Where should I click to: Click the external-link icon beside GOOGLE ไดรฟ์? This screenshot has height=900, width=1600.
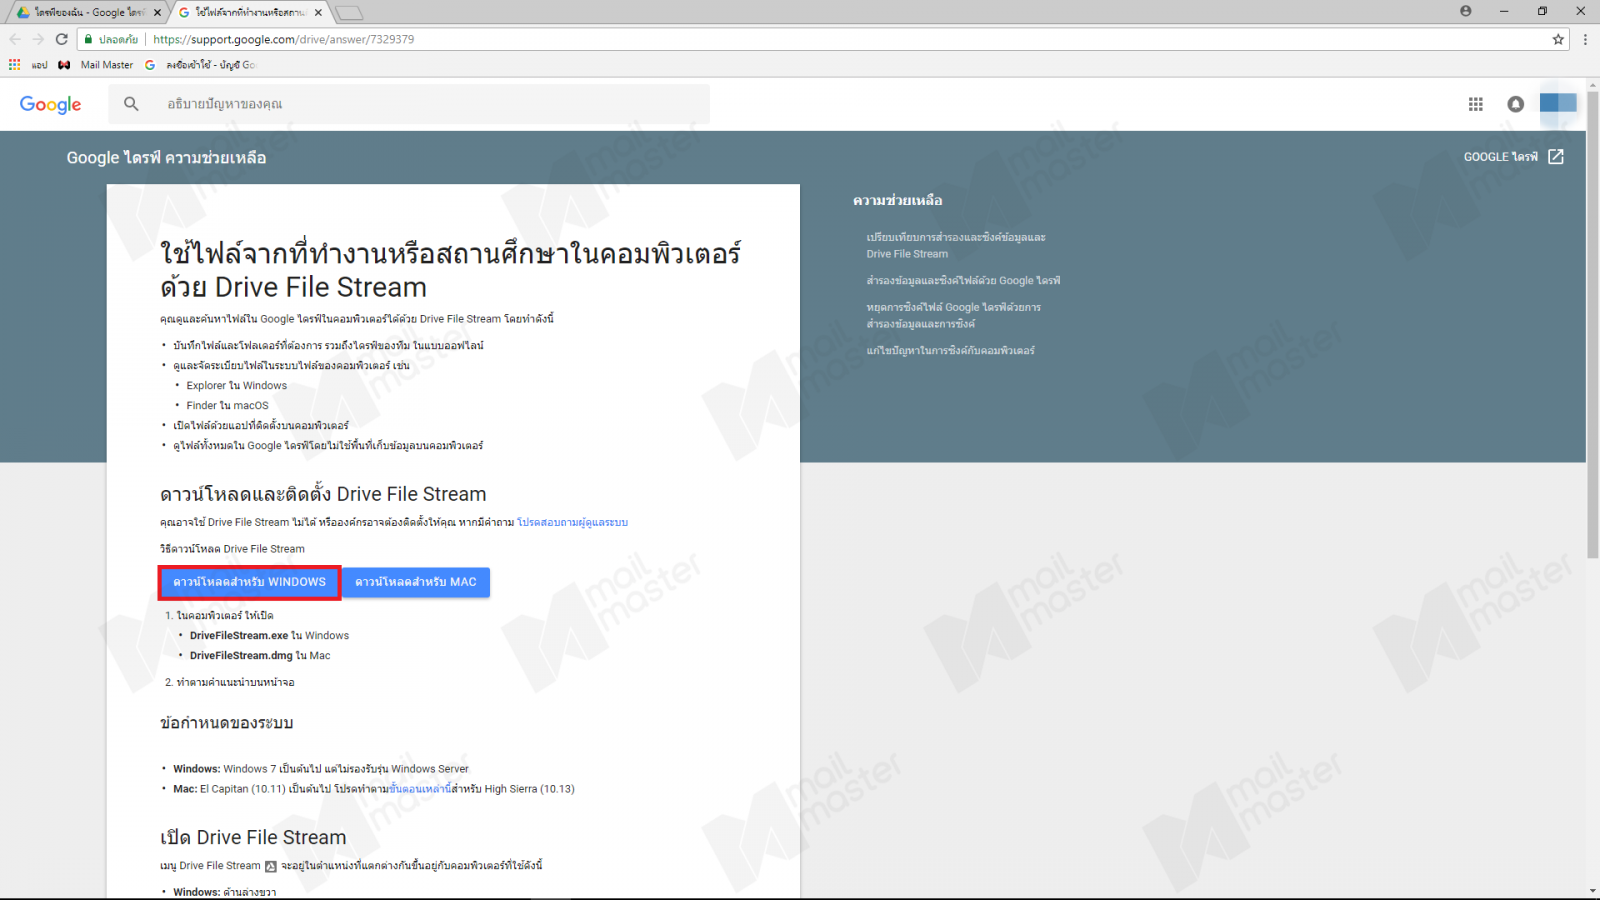(1556, 157)
